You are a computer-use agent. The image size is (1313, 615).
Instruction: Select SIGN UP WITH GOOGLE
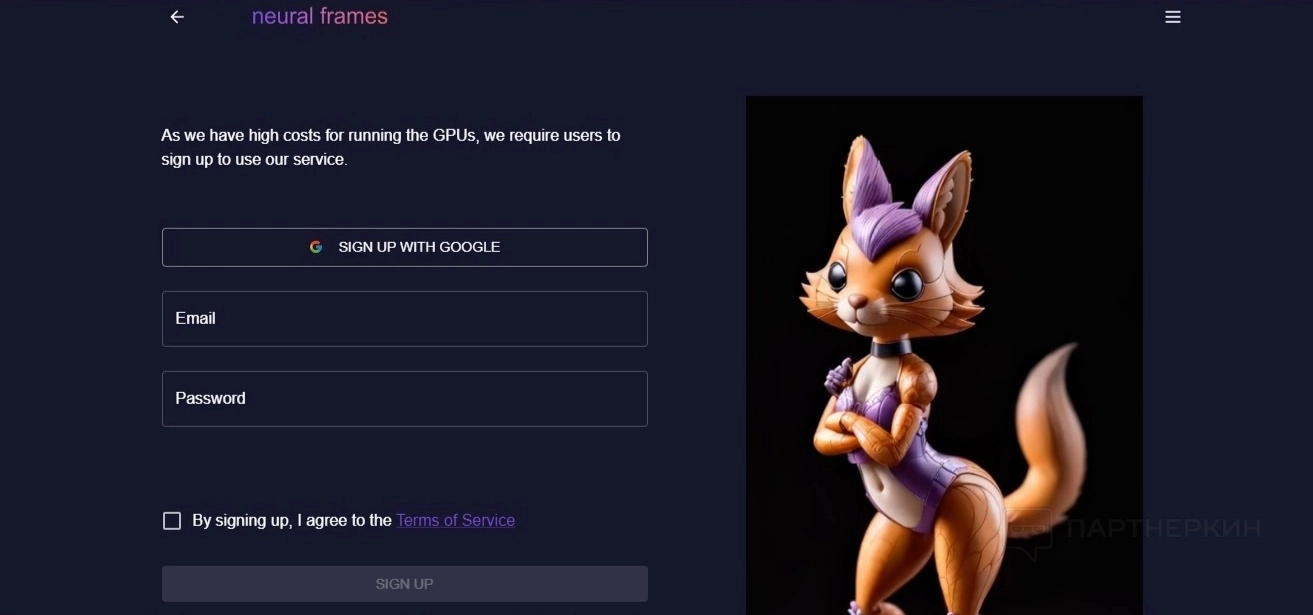[x=405, y=247]
